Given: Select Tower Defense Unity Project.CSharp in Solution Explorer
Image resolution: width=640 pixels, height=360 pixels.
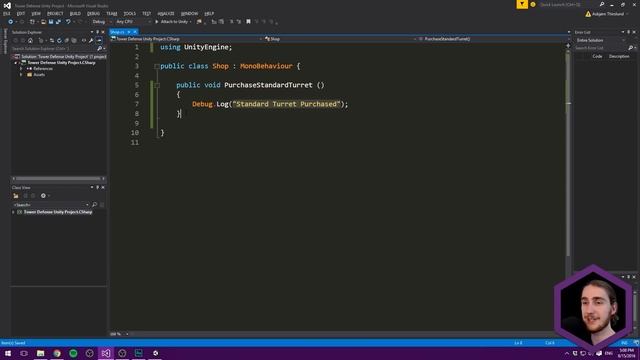Looking at the screenshot, I should [61, 62].
